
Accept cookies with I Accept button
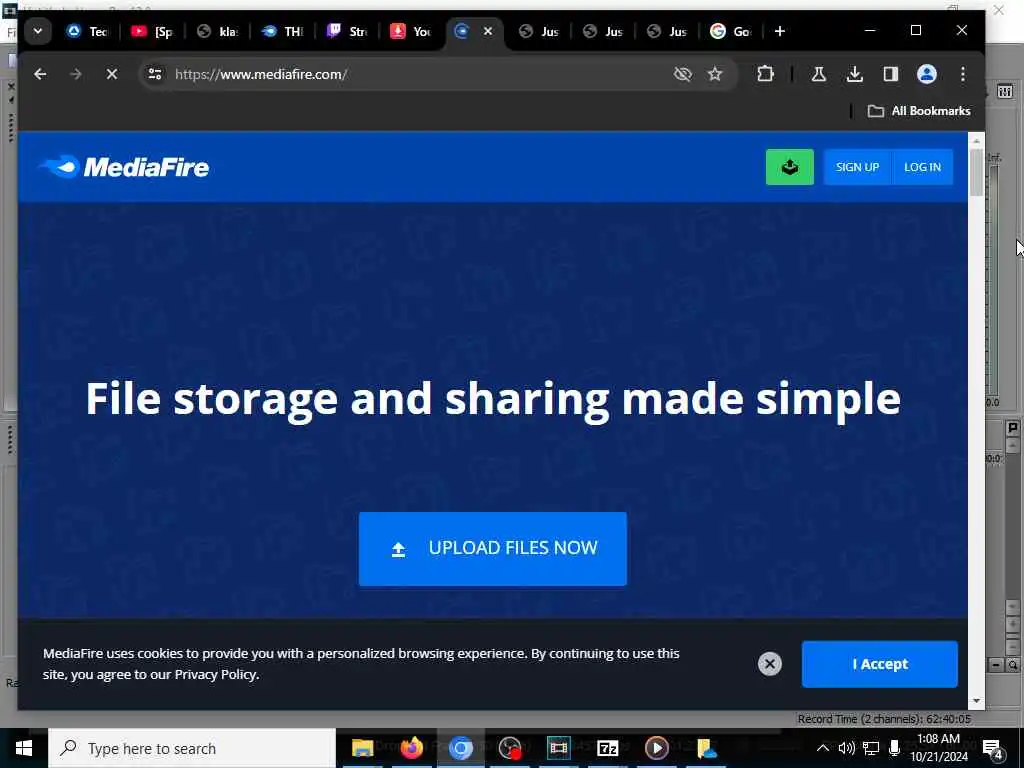coord(879,664)
